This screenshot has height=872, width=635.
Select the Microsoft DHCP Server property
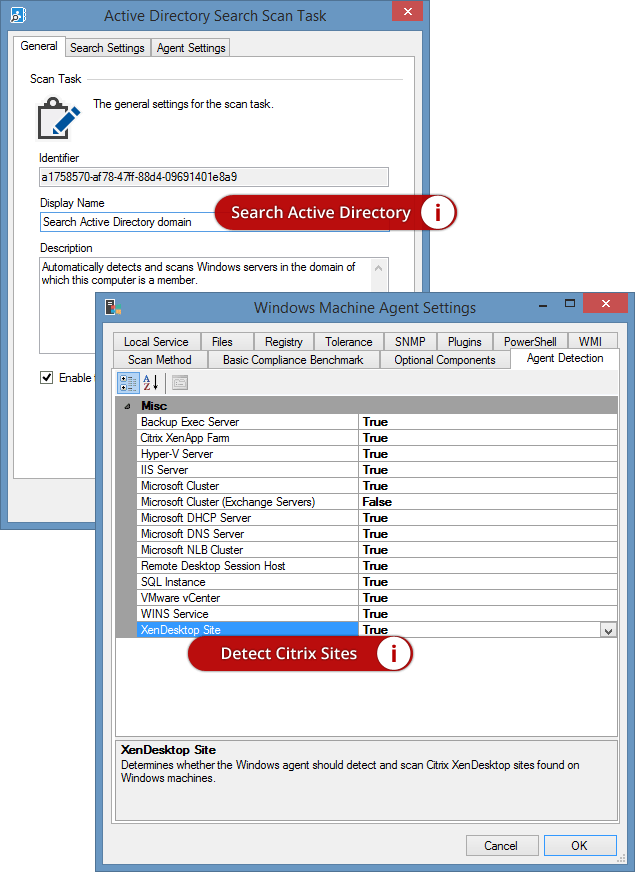pyautogui.click(x=247, y=518)
